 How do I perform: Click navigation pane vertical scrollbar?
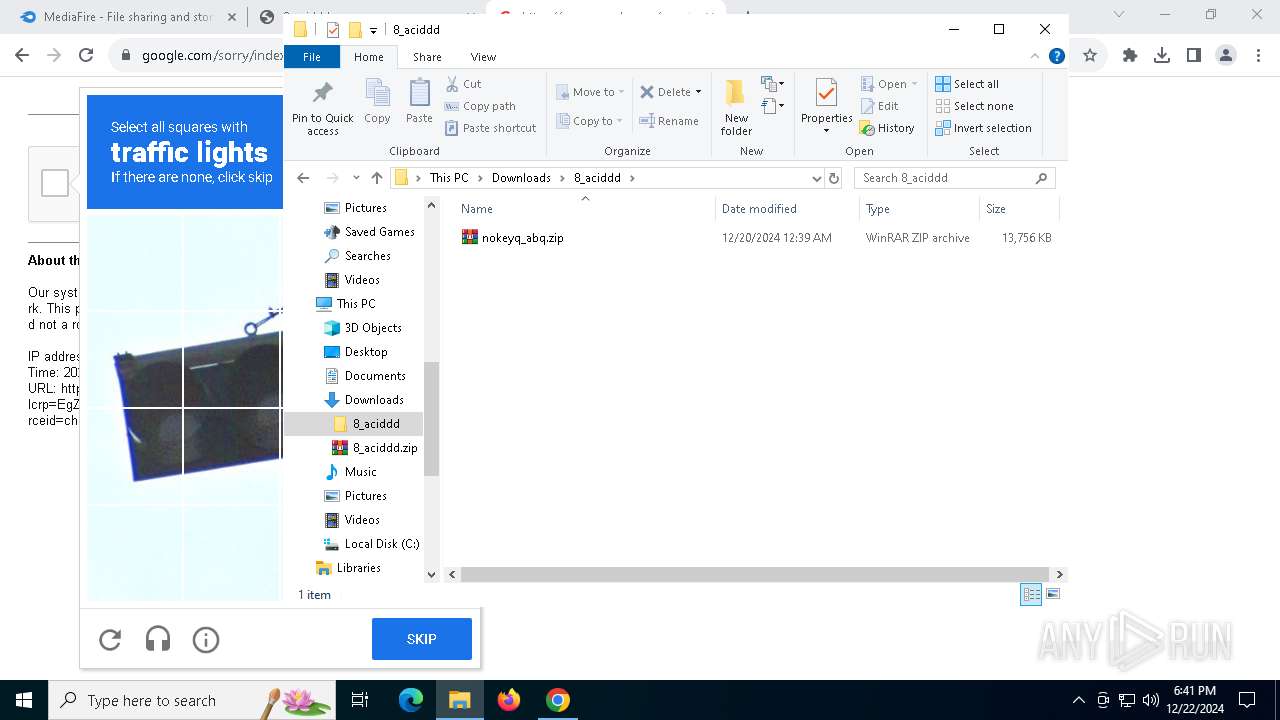432,419
